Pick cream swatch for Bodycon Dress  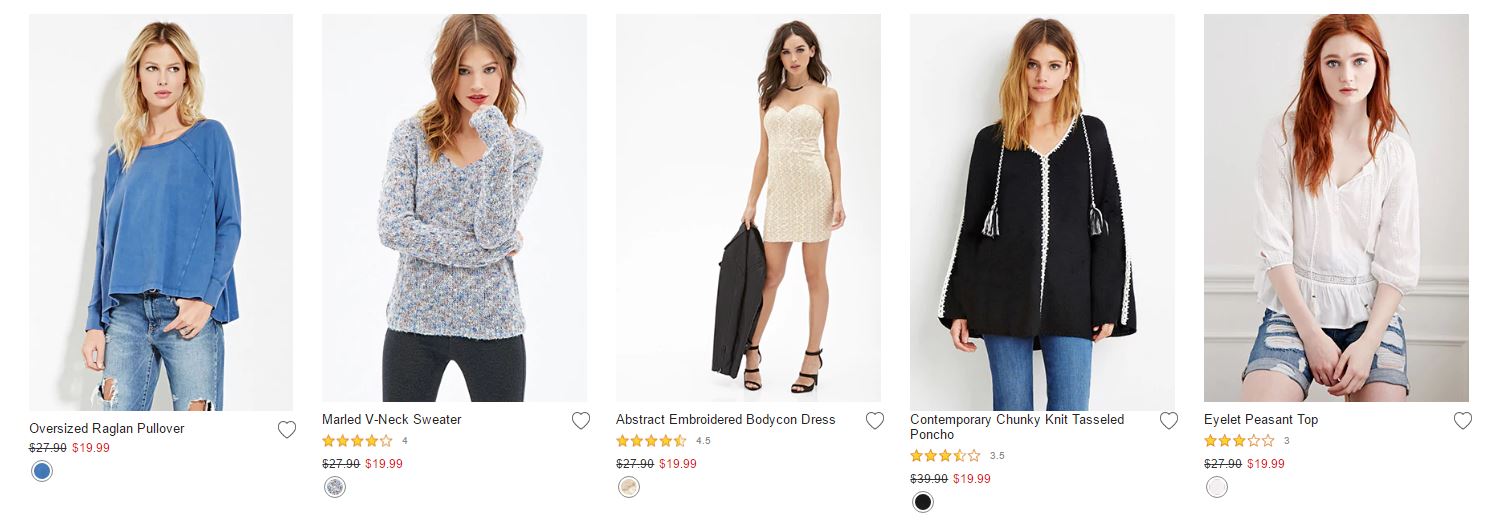pos(629,487)
